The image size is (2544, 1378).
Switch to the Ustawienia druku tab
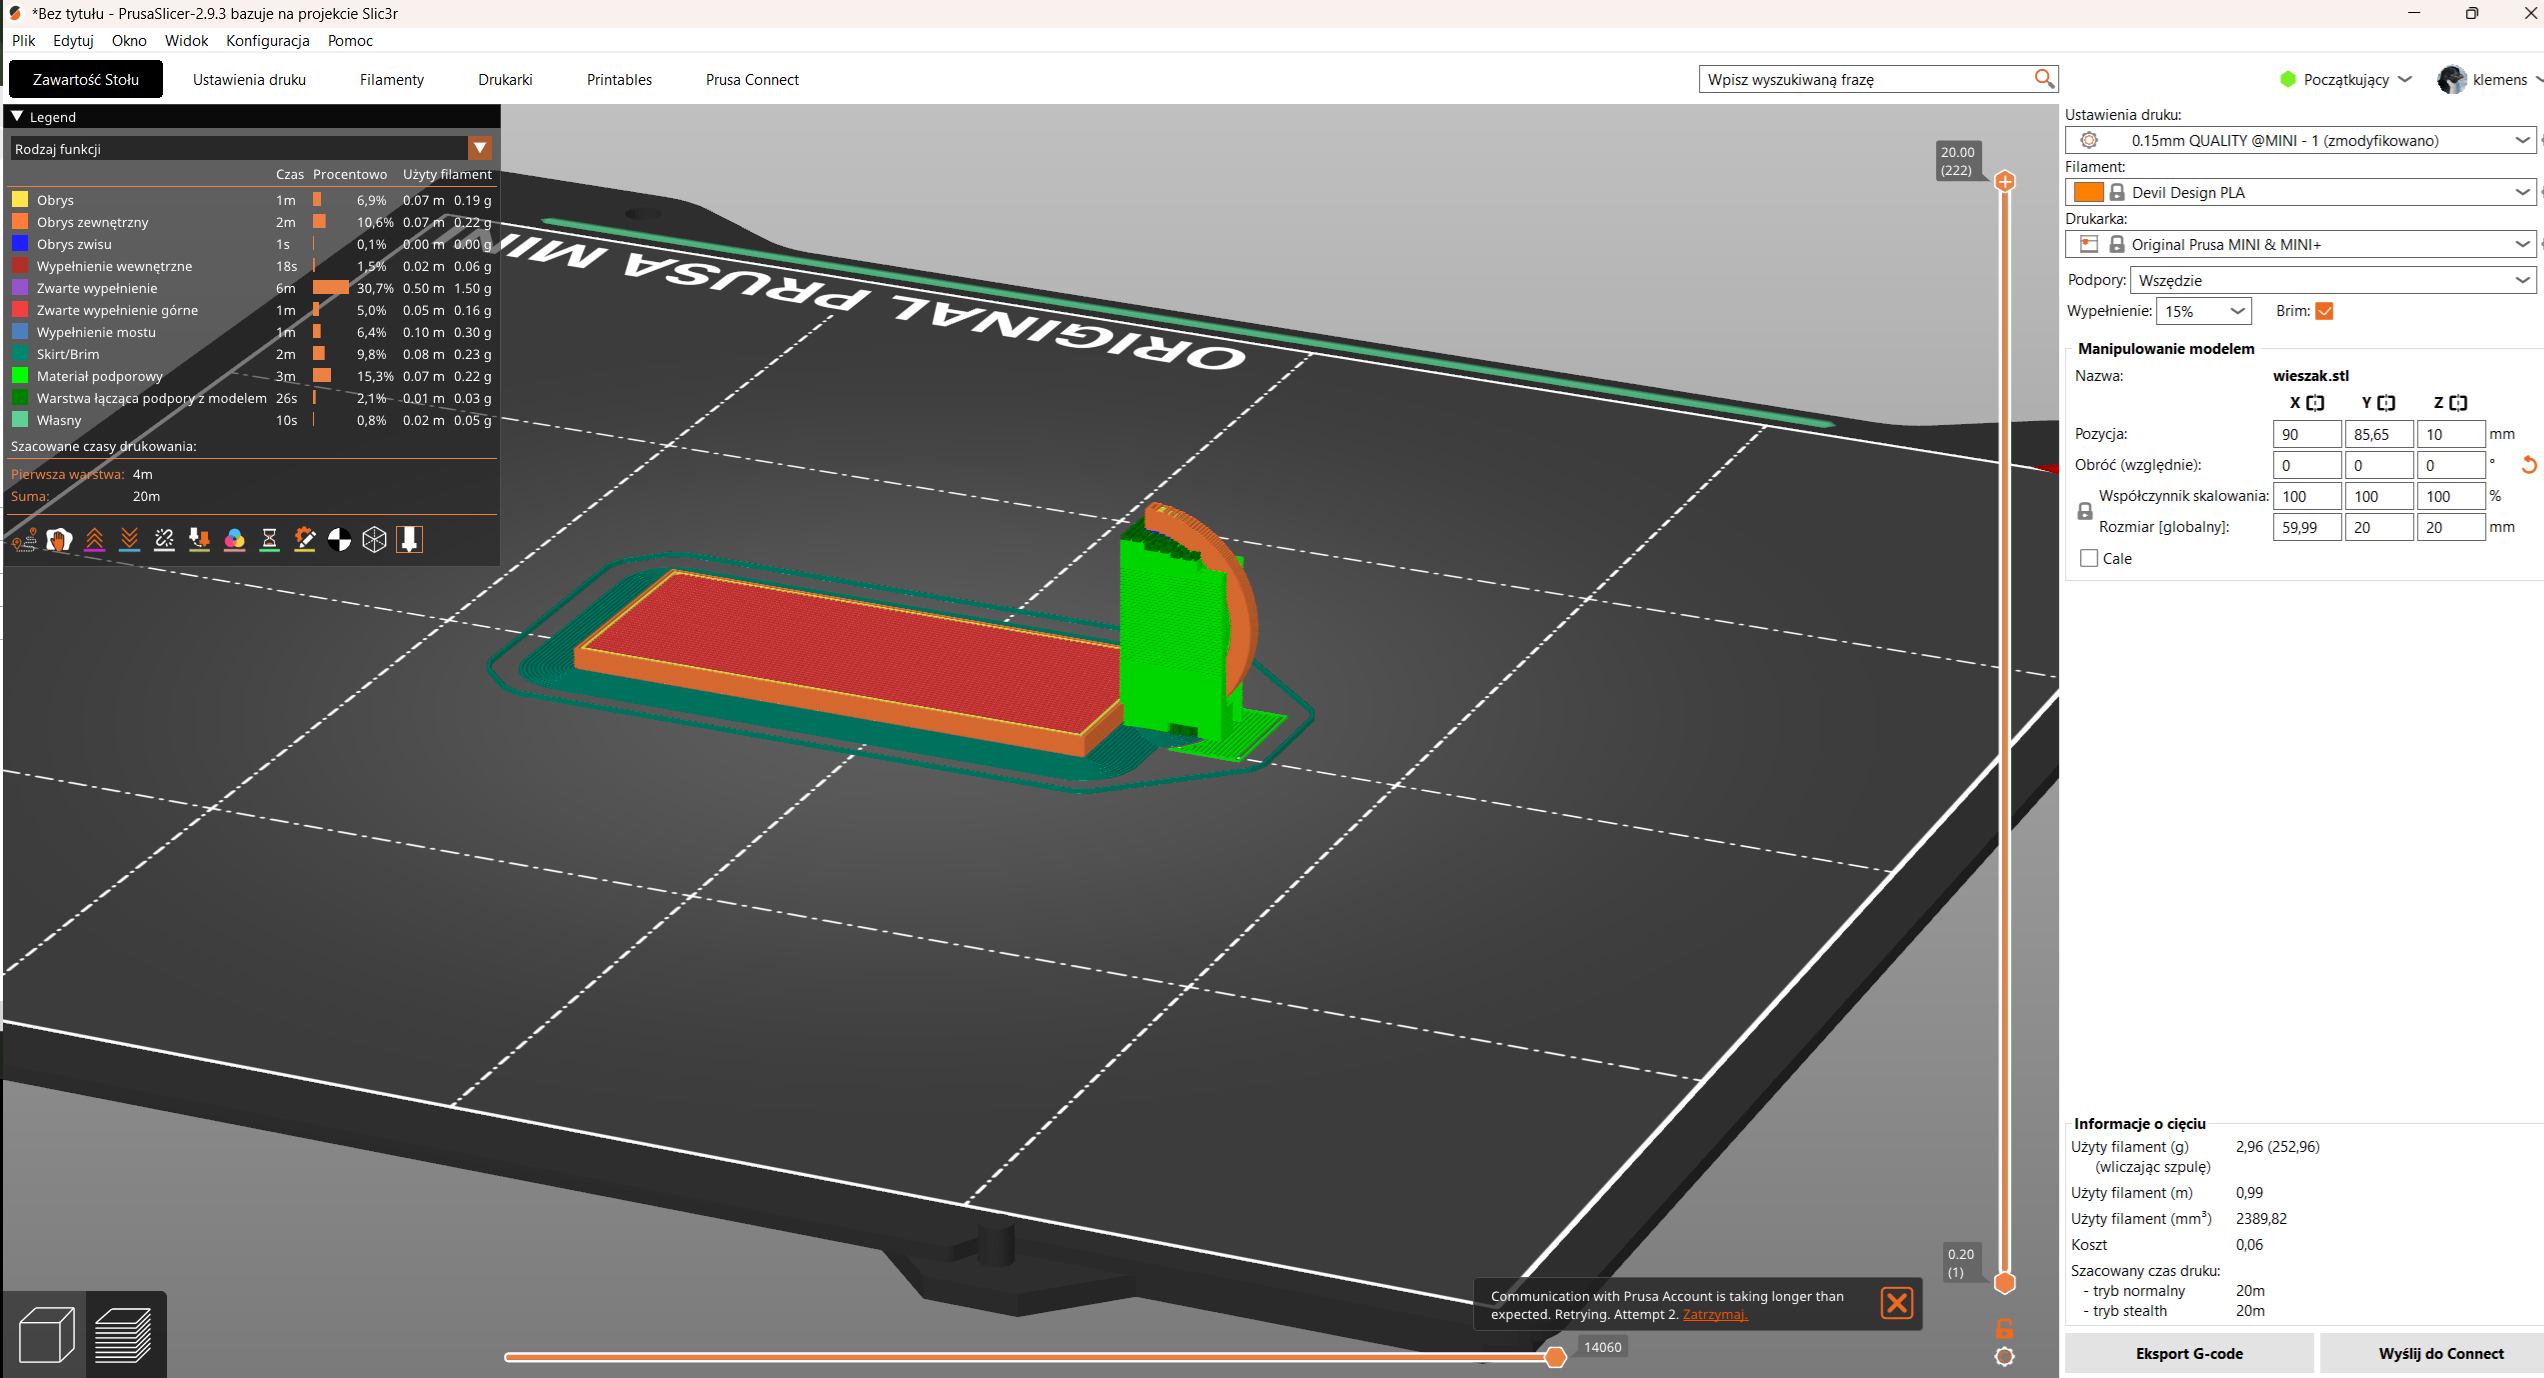[249, 79]
